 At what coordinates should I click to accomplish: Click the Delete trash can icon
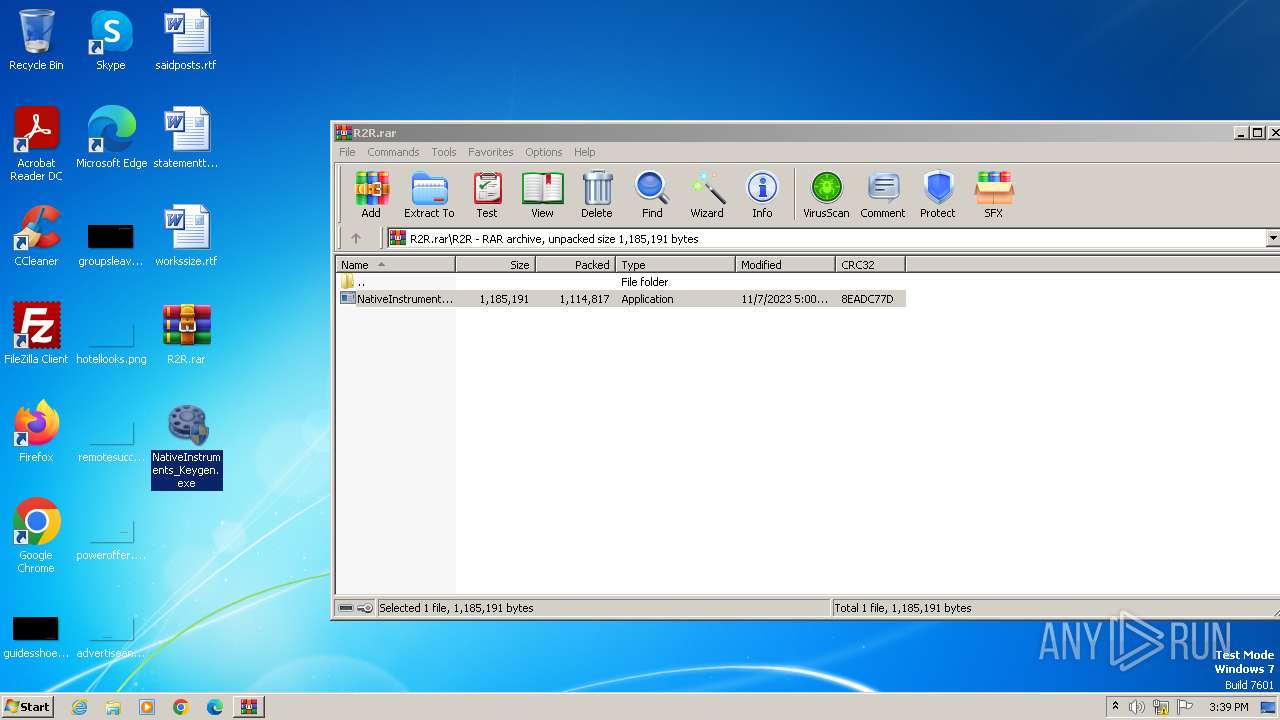pyautogui.click(x=597, y=194)
